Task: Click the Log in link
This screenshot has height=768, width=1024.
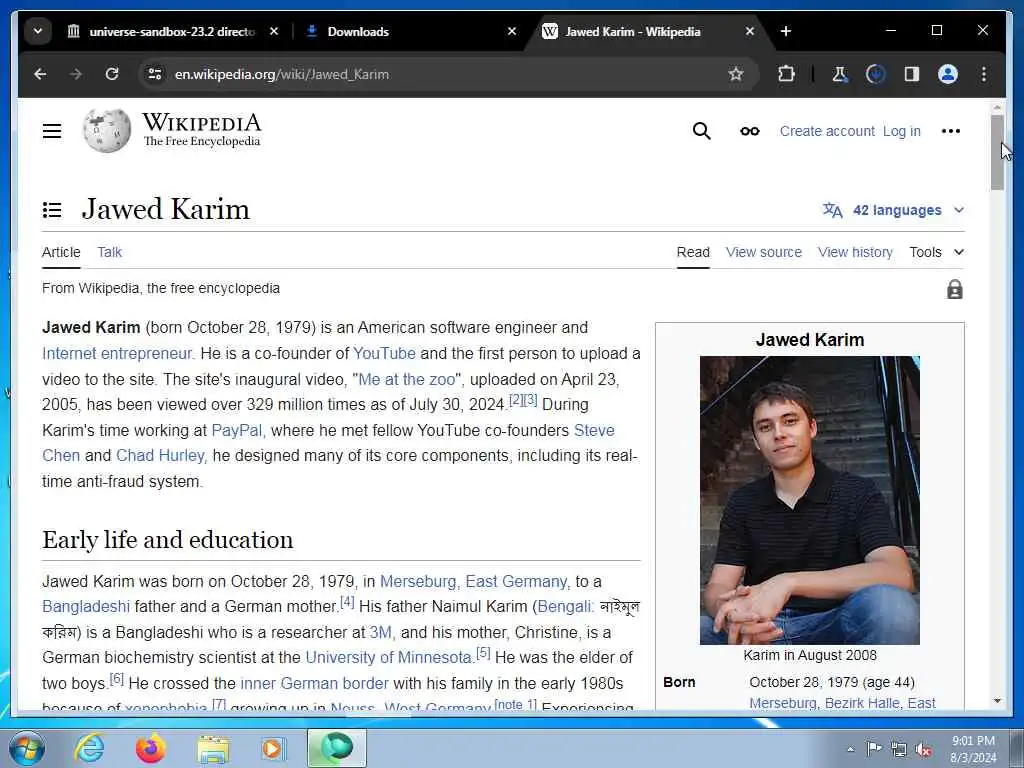Action: [901, 131]
